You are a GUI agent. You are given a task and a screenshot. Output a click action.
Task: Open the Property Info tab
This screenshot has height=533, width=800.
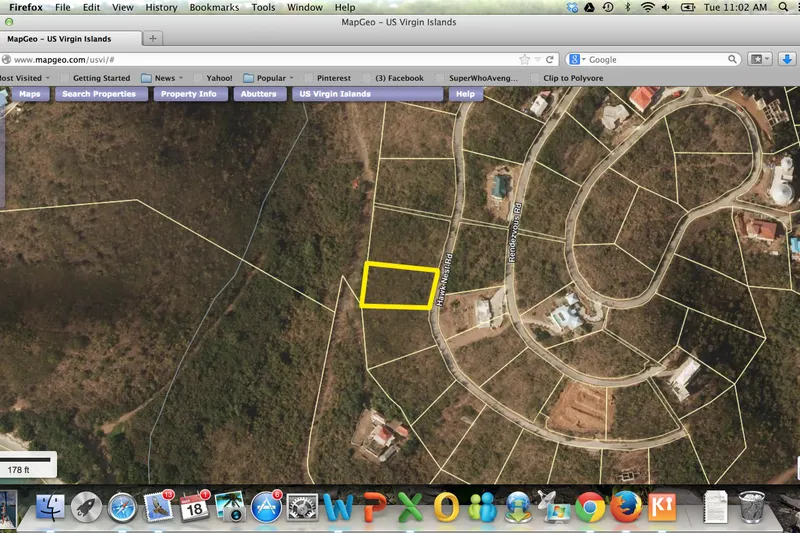pos(188,94)
